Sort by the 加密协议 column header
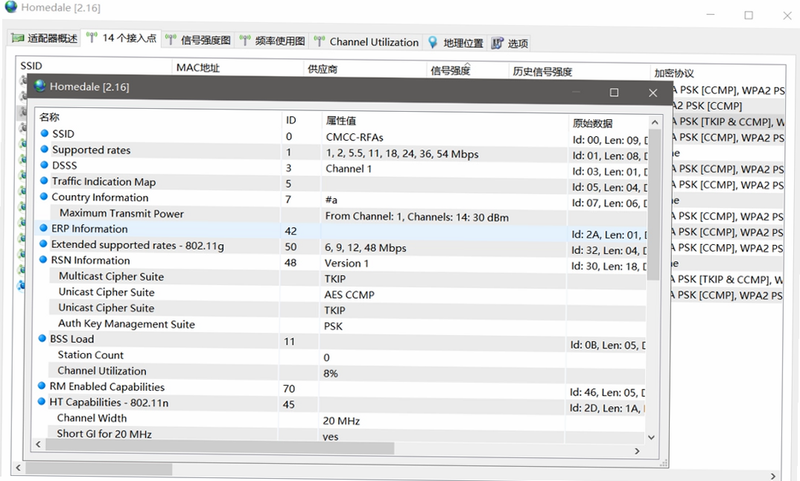This screenshot has width=800, height=481. tap(718, 73)
